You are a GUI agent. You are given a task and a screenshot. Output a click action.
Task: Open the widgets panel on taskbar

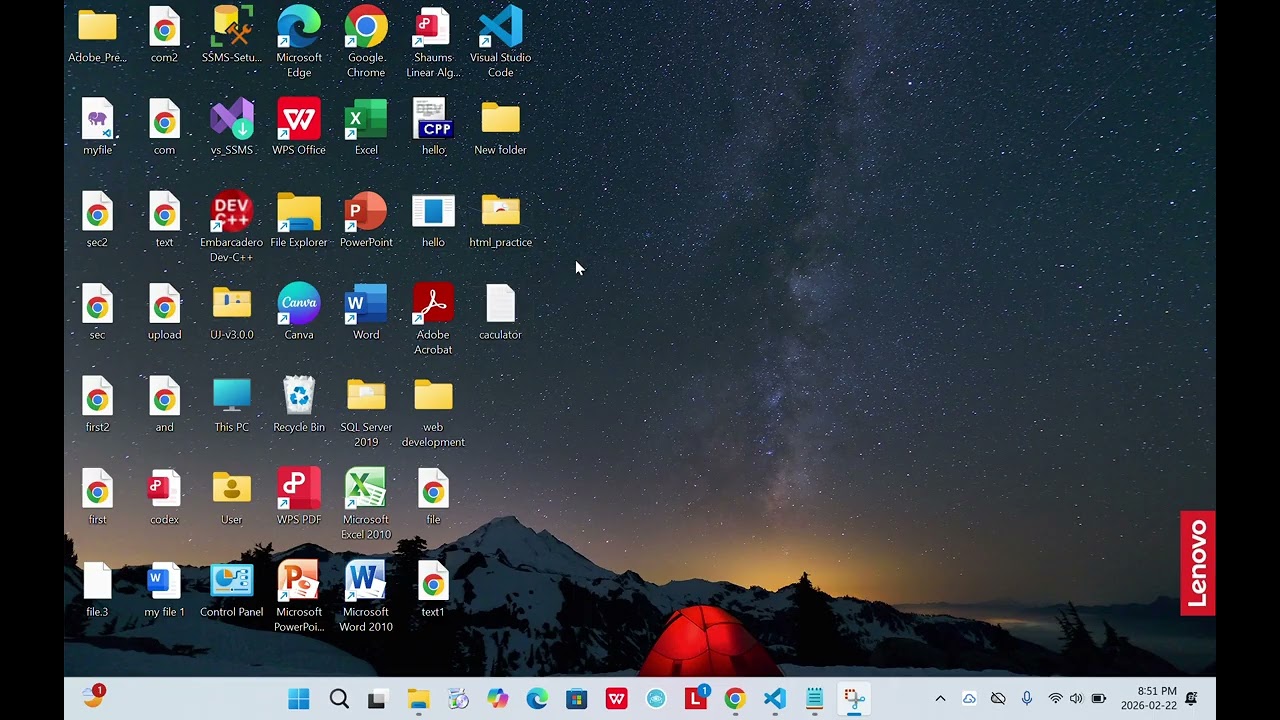tap(93, 696)
